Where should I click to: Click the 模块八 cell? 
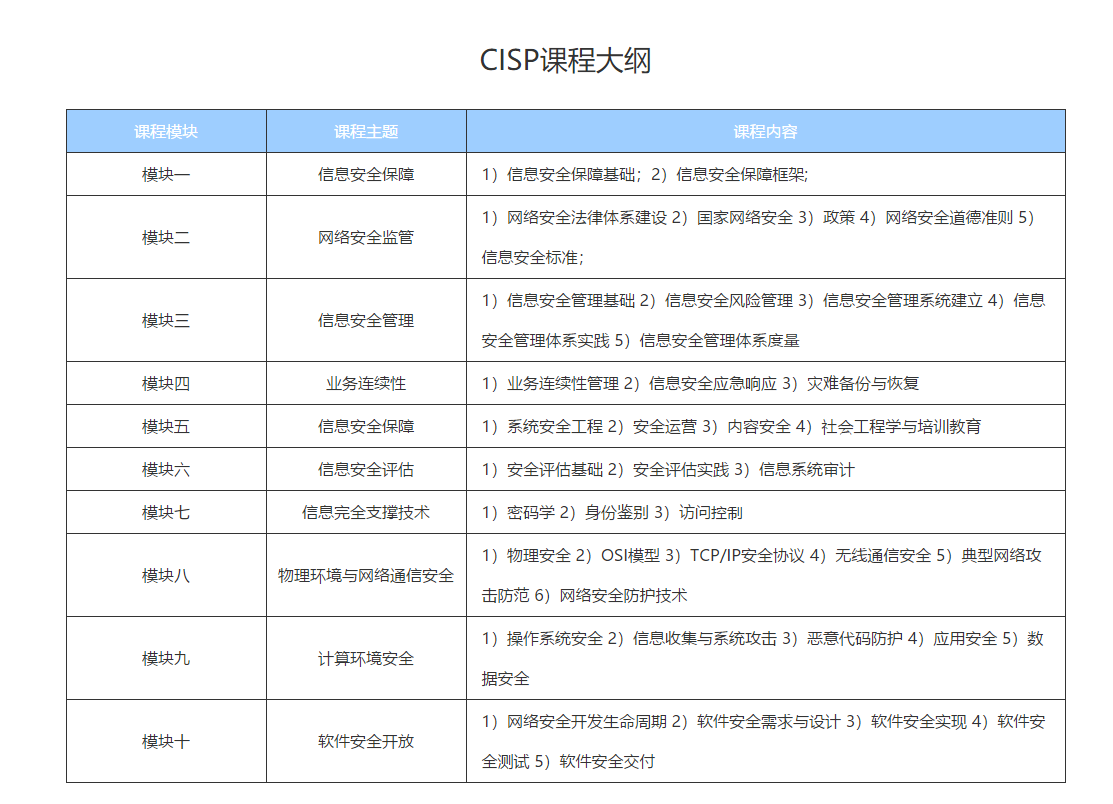[166, 575]
